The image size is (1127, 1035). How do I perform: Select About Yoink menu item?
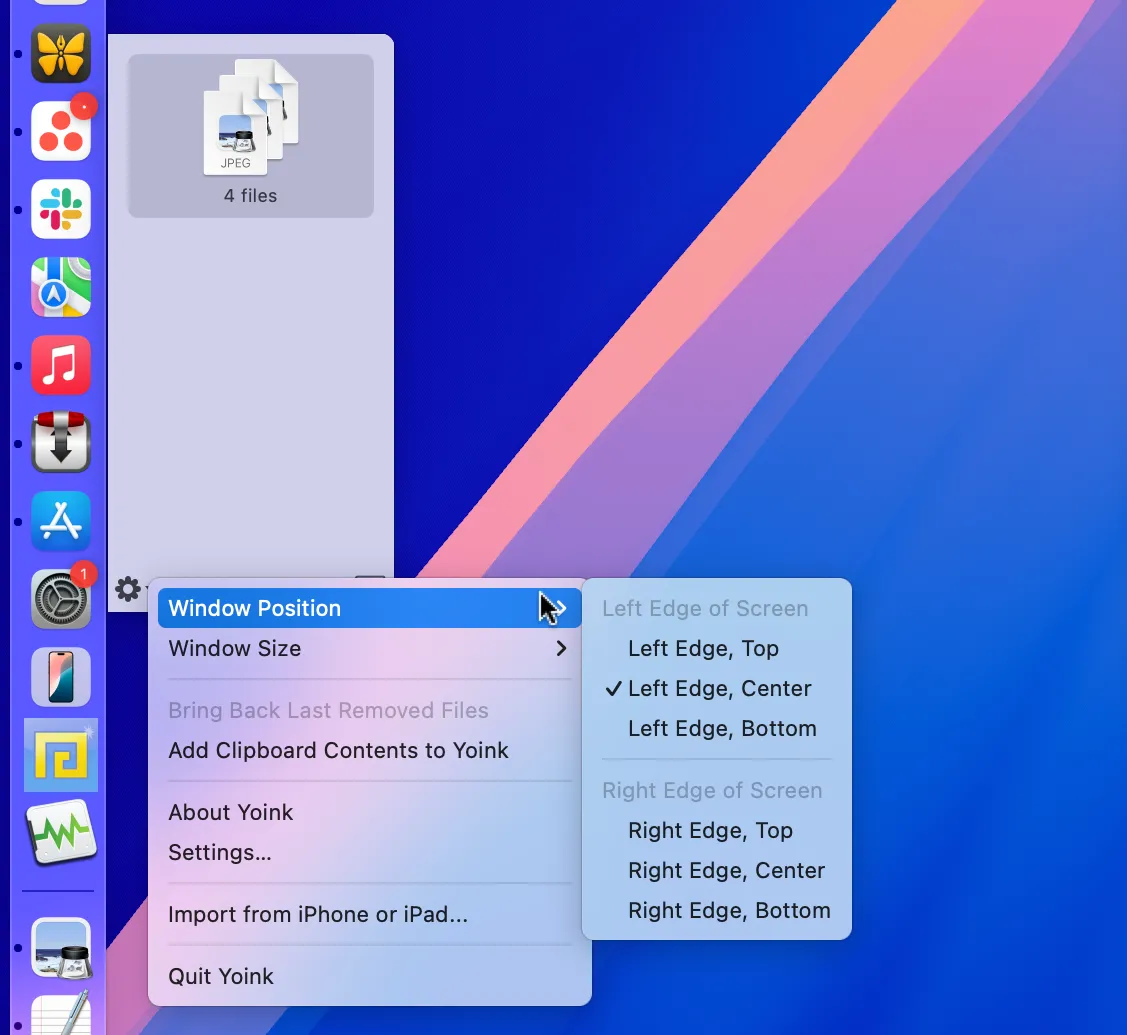[x=369, y=812]
